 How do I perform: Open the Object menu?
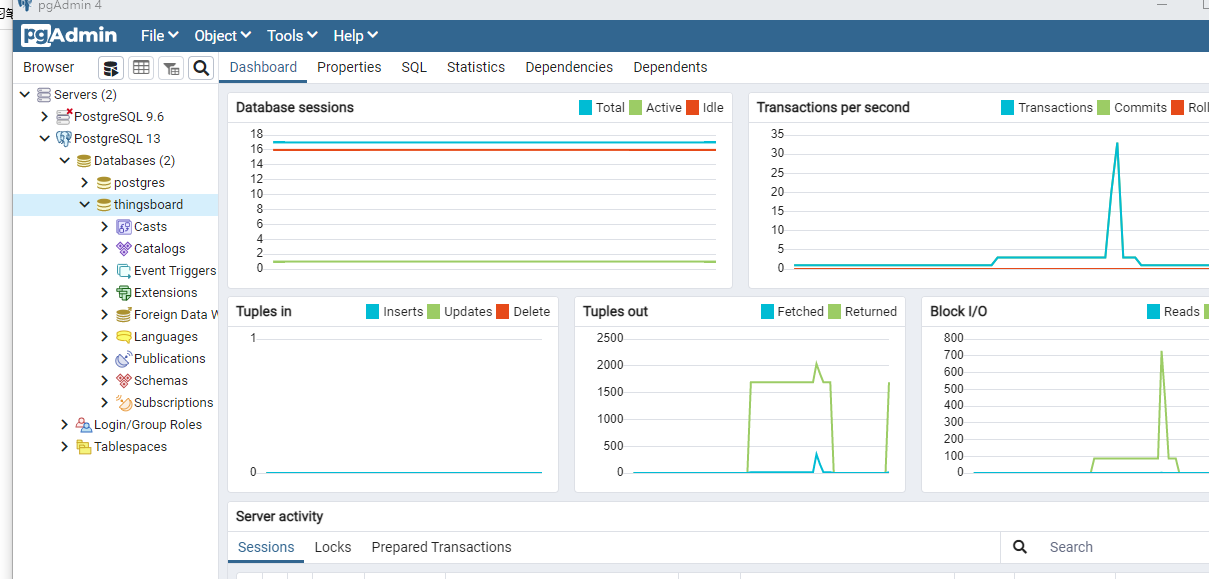click(223, 36)
